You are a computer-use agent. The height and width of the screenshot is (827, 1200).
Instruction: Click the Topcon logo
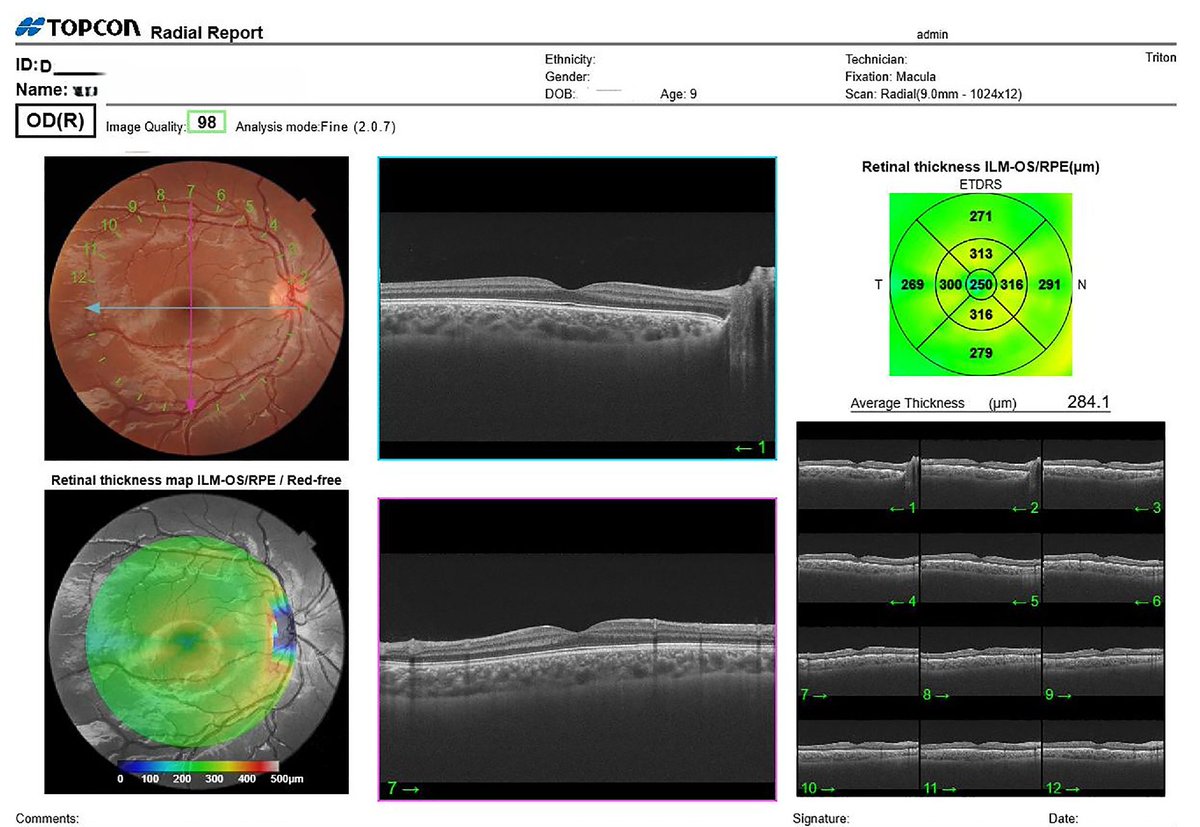pyautogui.click(x=80, y=28)
